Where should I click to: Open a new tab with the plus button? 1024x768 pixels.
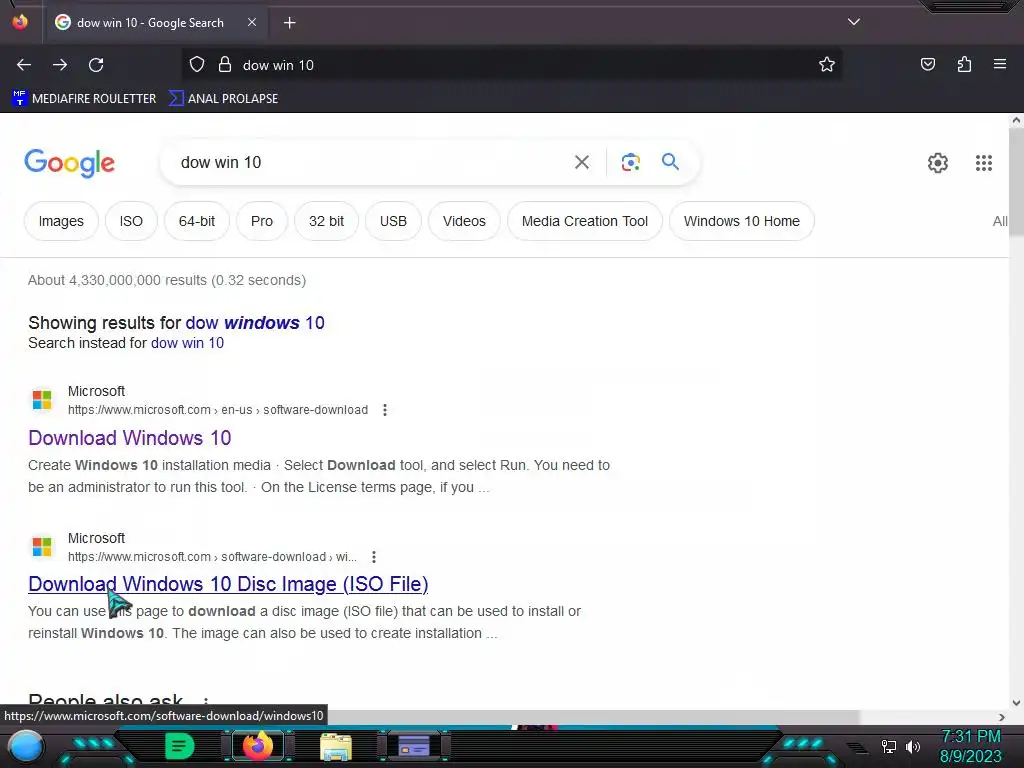[290, 23]
